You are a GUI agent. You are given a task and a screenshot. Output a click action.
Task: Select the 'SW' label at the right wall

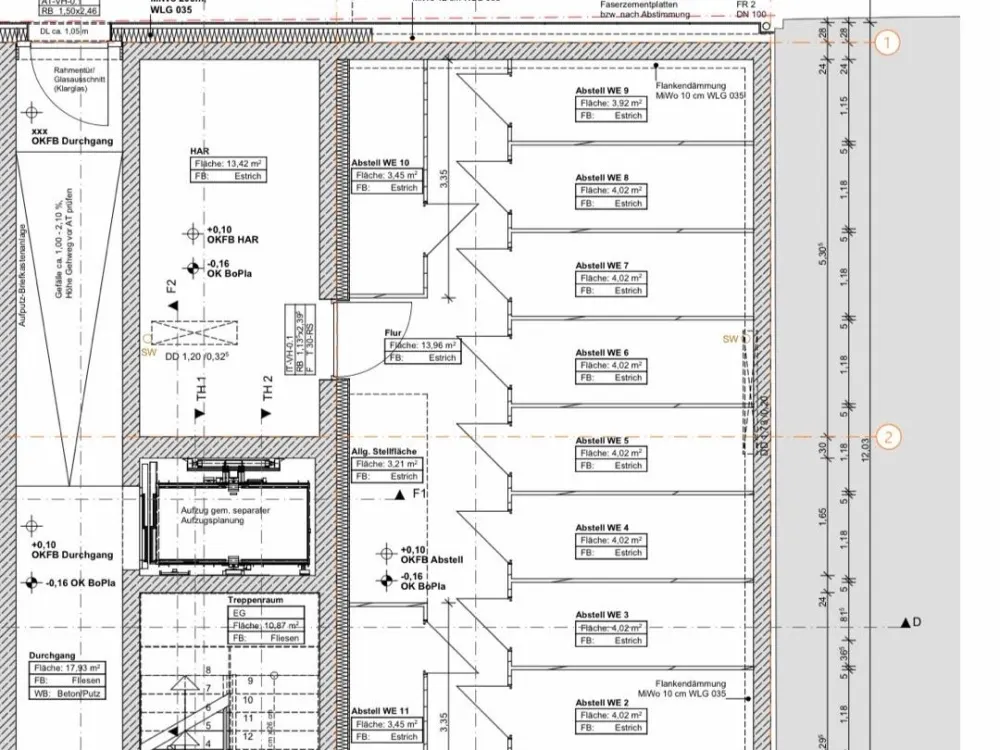730,339
